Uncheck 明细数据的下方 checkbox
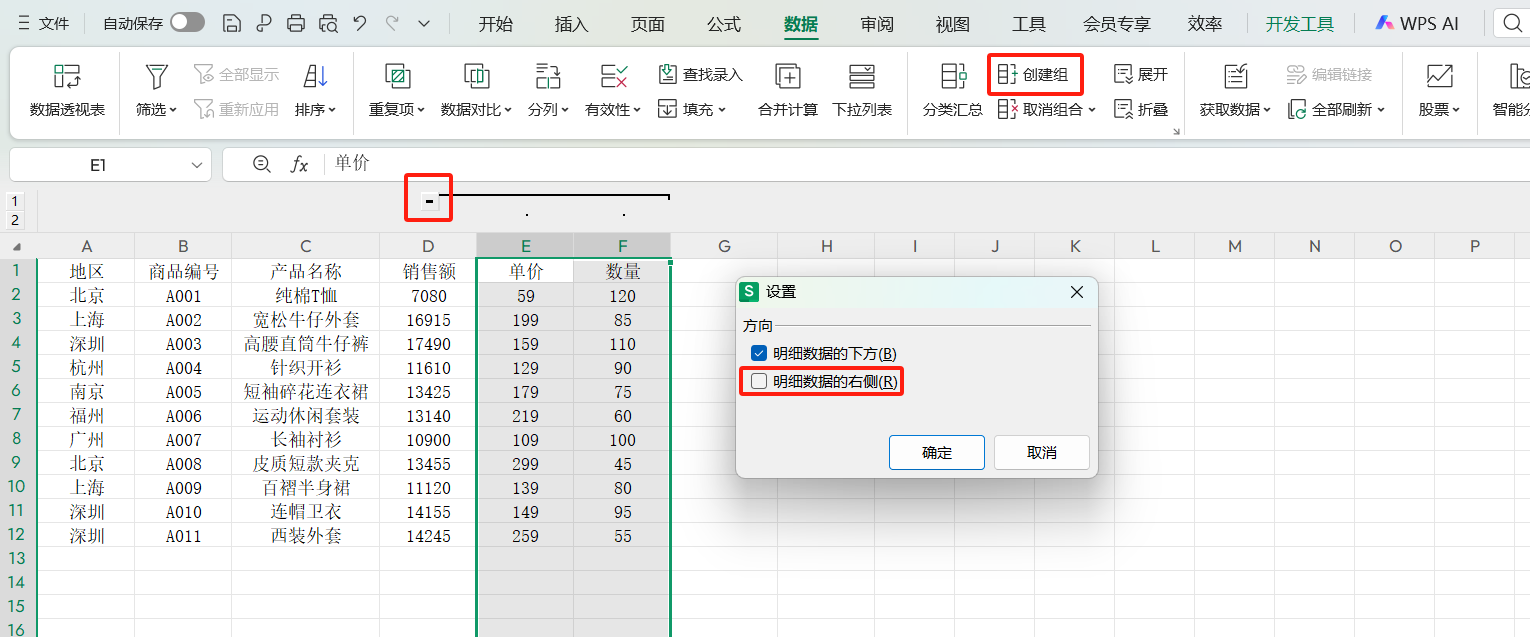 [759, 353]
